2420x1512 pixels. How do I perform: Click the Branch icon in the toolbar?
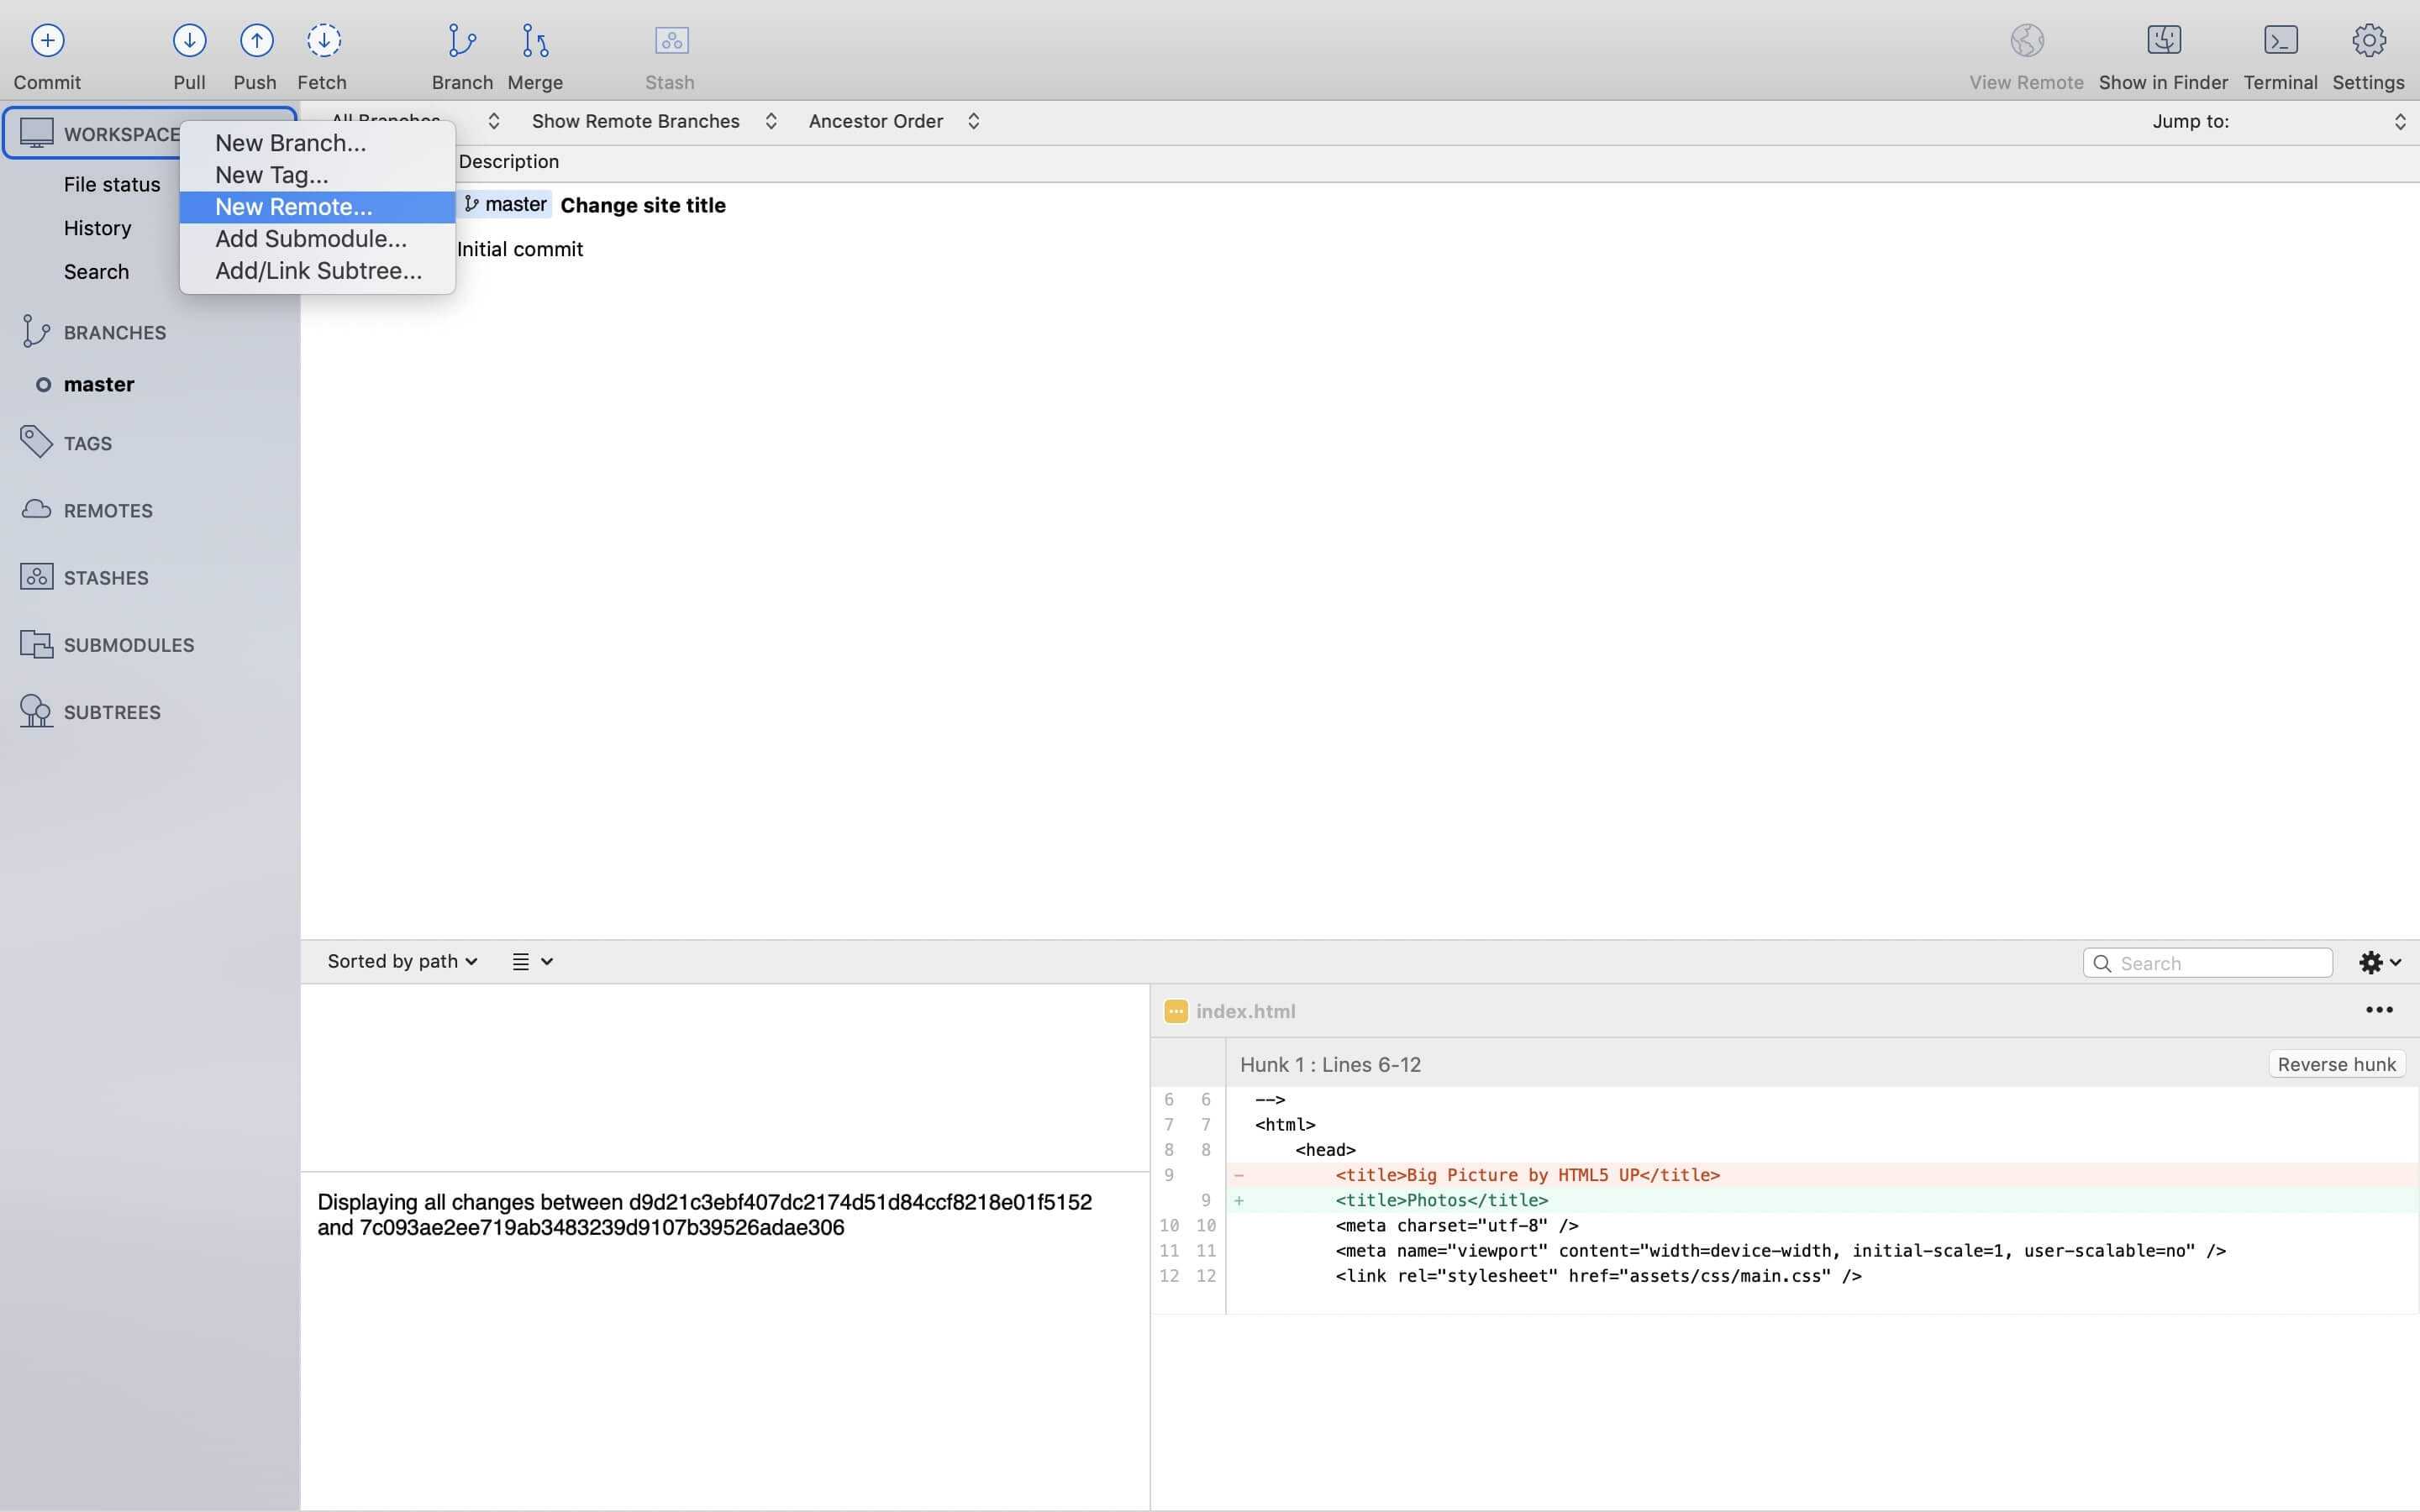(461, 40)
